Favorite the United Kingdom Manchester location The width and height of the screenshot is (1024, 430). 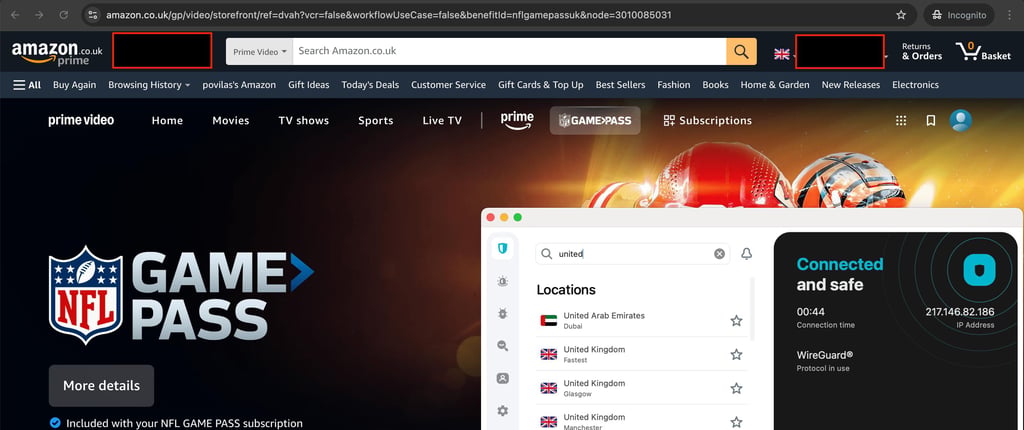tap(736, 422)
